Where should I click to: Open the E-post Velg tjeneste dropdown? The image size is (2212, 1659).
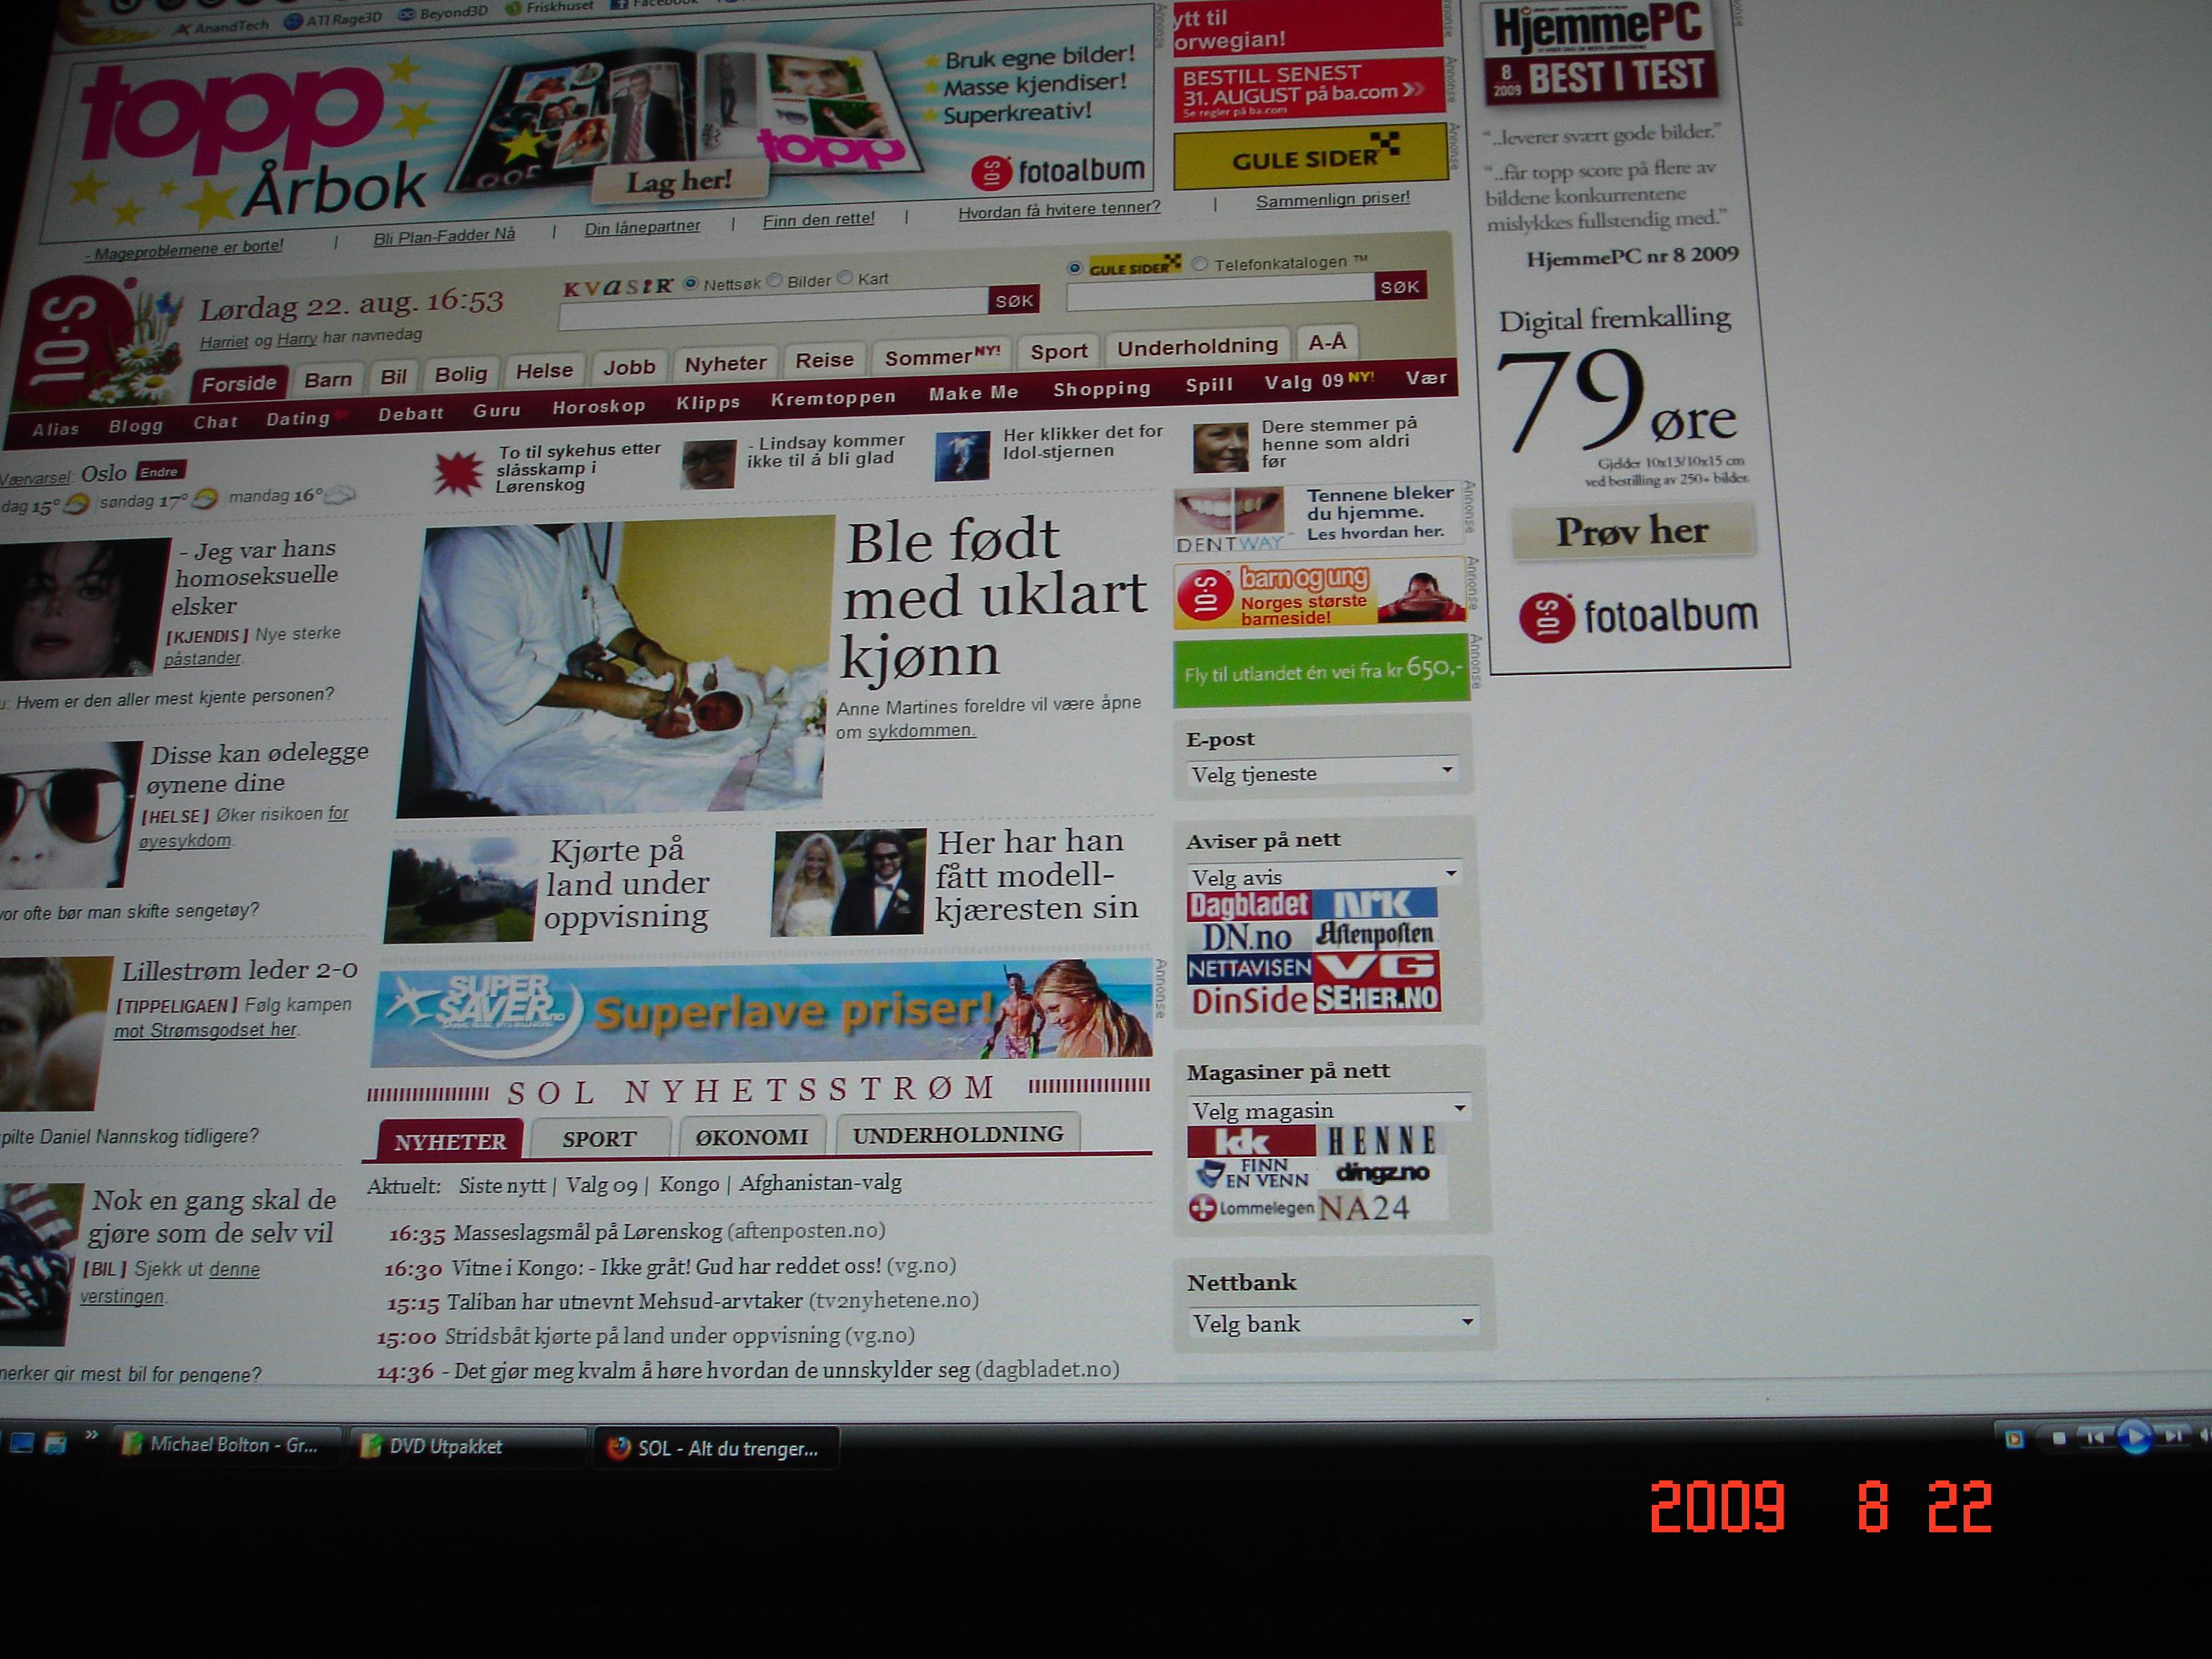[1322, 773]
